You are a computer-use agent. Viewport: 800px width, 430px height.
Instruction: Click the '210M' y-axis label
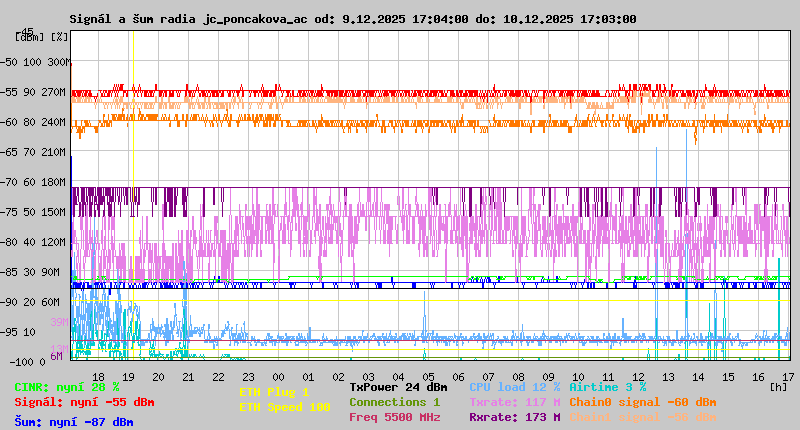point(53,152)
